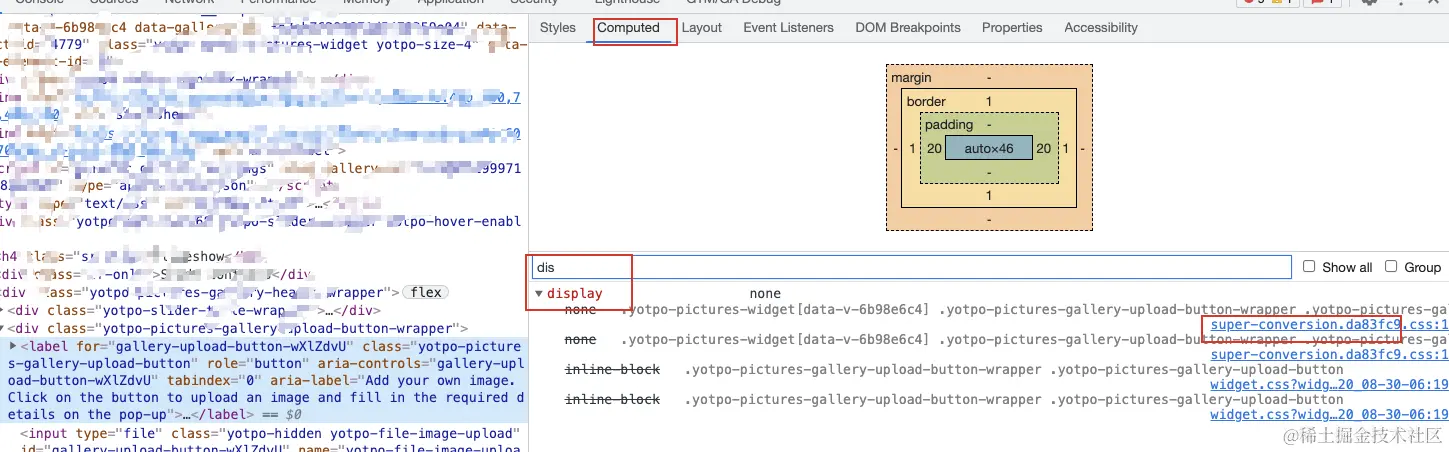Expand the yotpo-slider div node arrow
Viewport: 1449px width, 452px height.
tap(3, 310)
